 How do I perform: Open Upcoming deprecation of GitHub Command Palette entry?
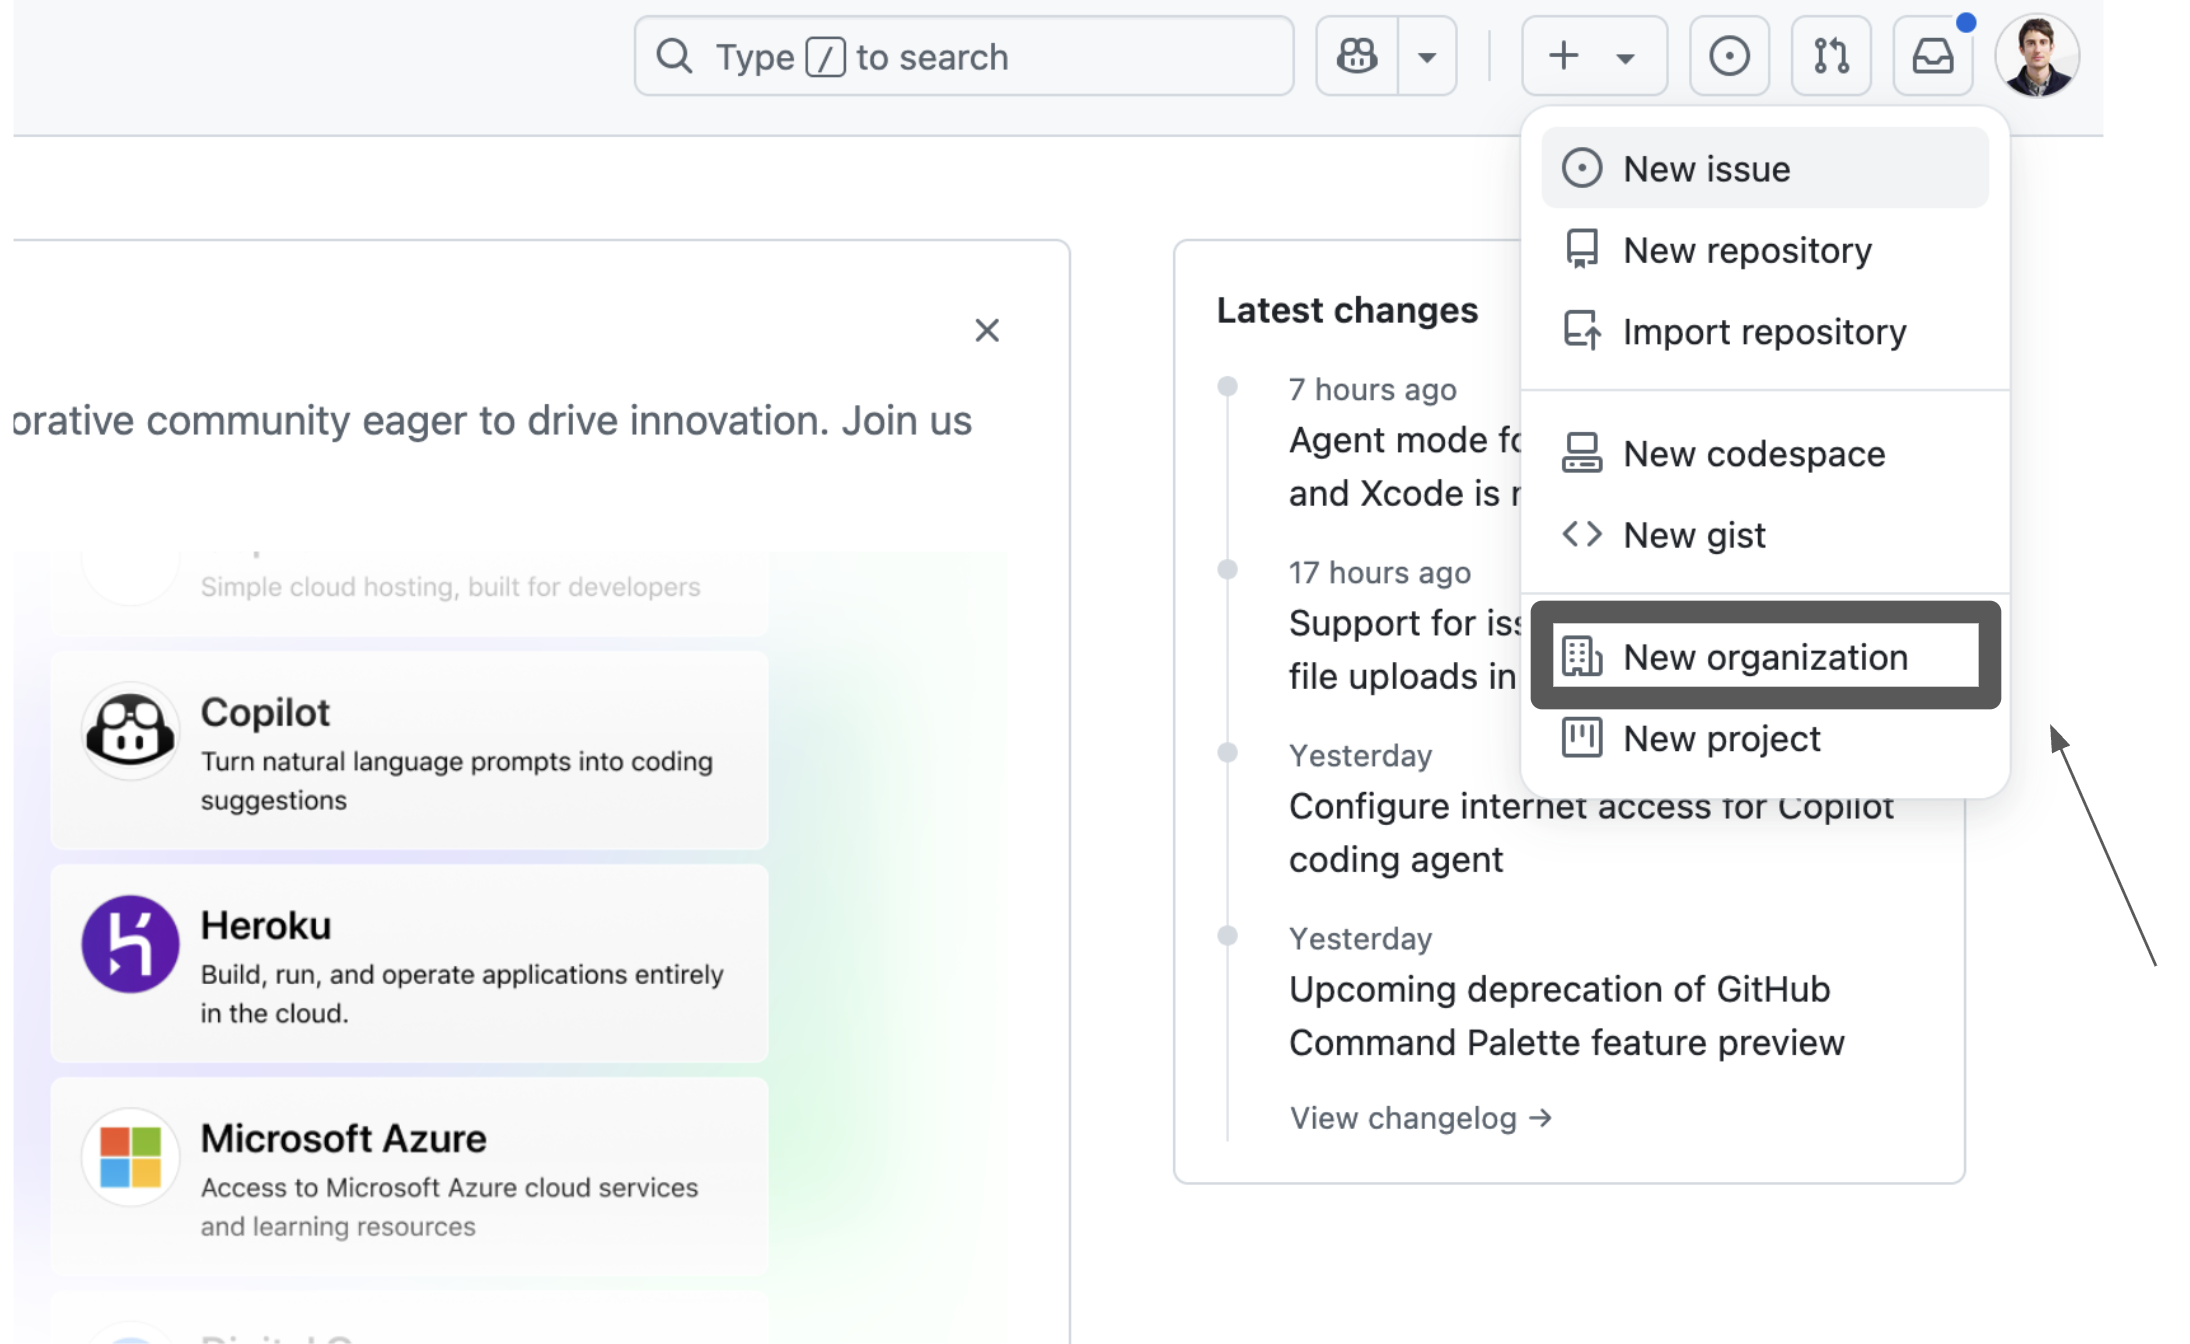click(1566, 1016)
